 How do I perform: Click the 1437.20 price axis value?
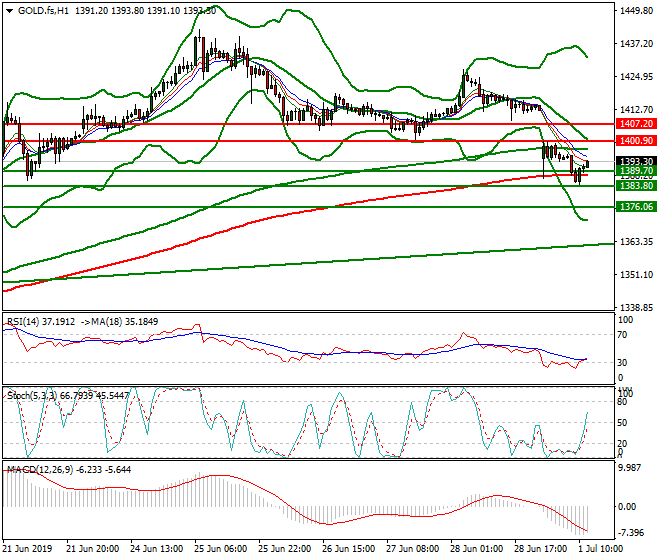(x=636, y=44)
